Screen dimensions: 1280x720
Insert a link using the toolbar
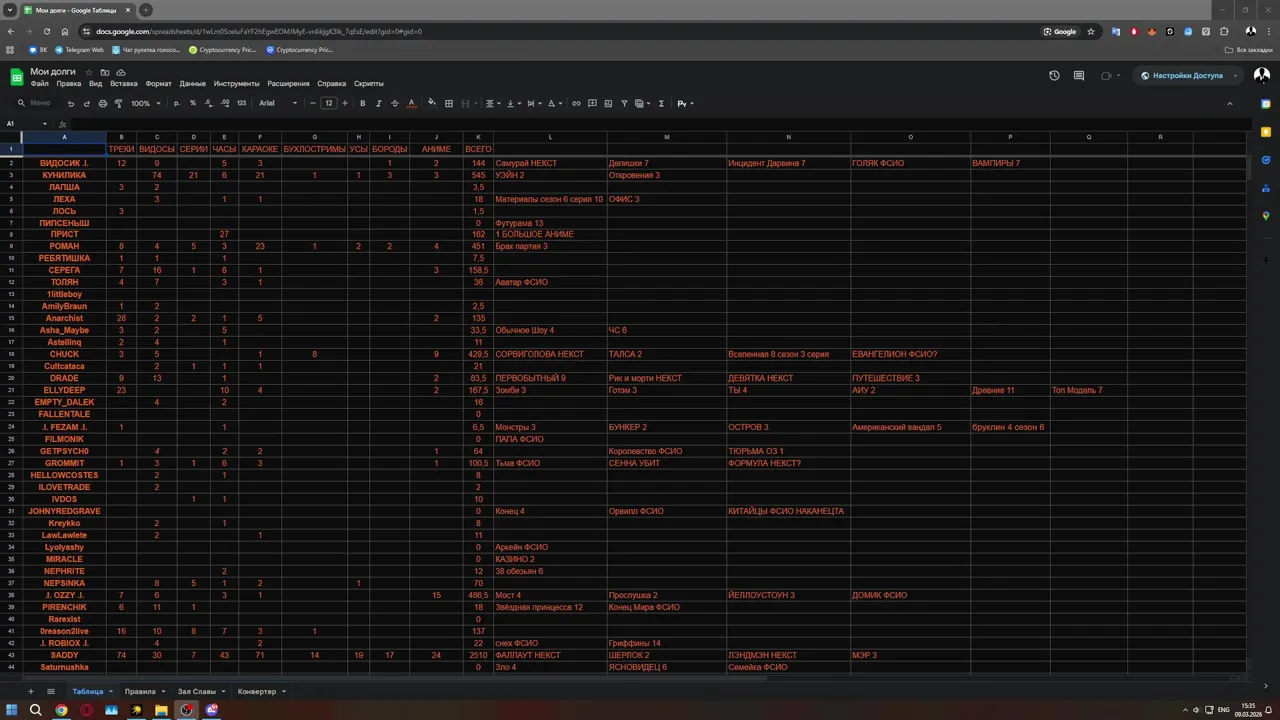(x=576, y=103)
